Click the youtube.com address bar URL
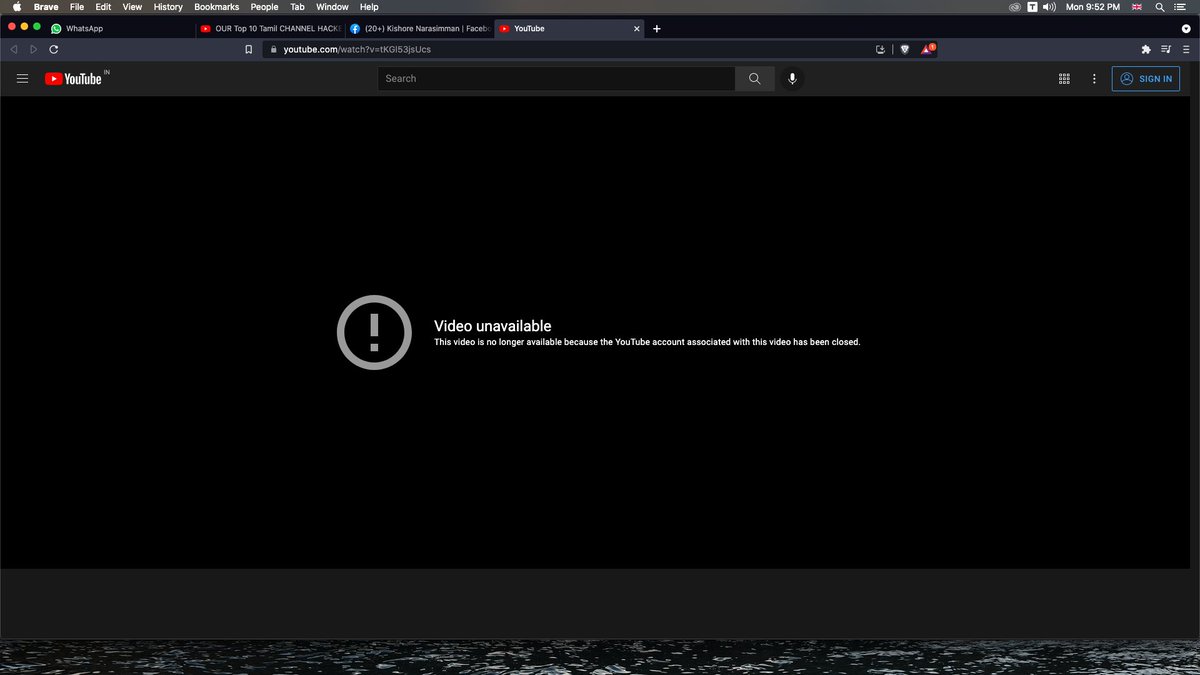The height and width of the screenshot is (675, 1200). [x=357, y=49]
